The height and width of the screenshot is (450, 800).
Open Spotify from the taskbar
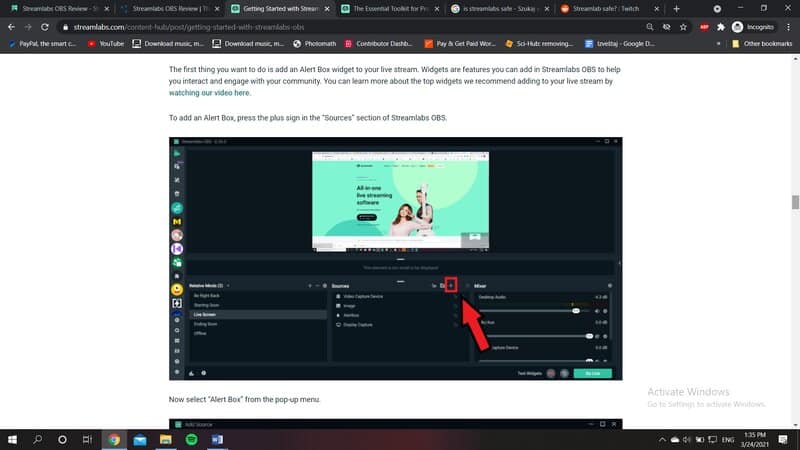[x=191, y=439]
